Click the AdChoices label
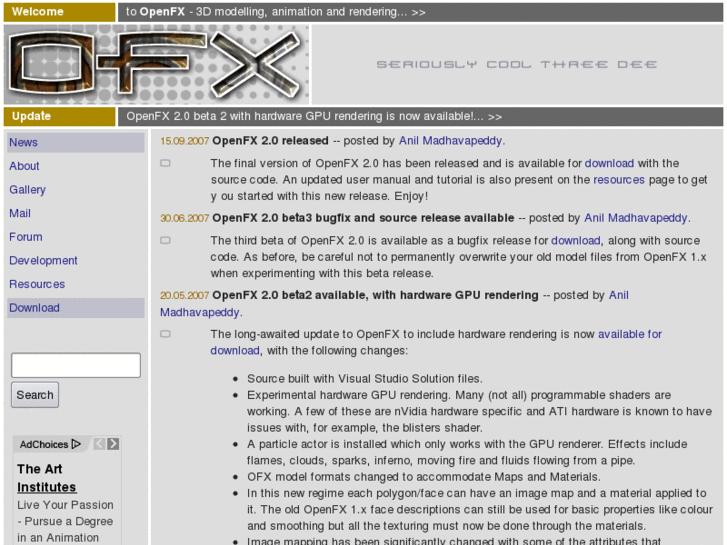Viewport: 727px width, 545px height. (x=44, y=444)
